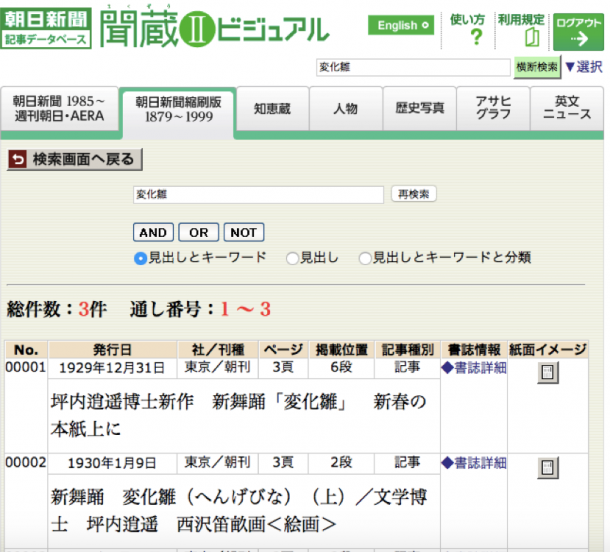Open 書誌詳細 link for article 00002
This screenshot has height=552, width=610.
(x=474, y=463)
